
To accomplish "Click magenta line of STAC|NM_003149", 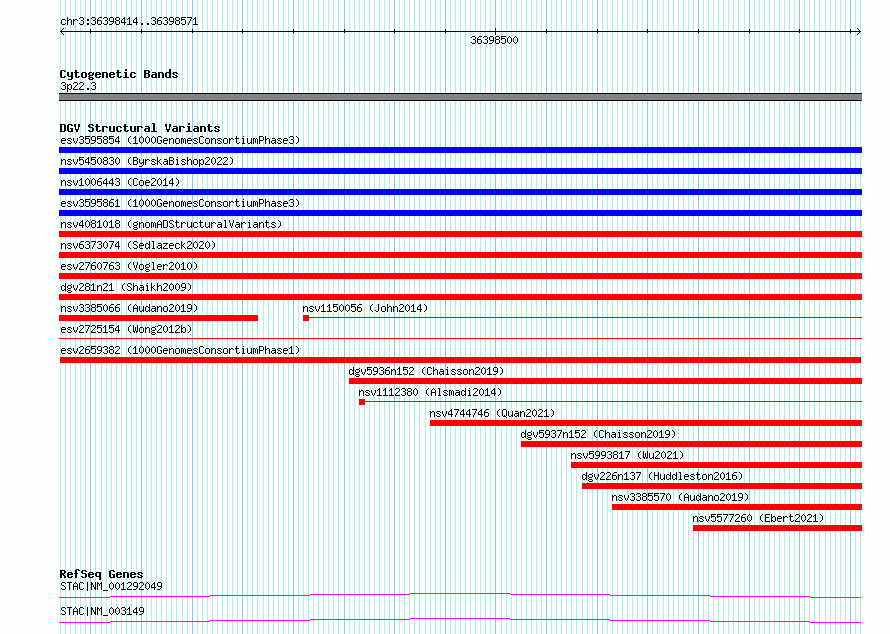I will (460, 620).
